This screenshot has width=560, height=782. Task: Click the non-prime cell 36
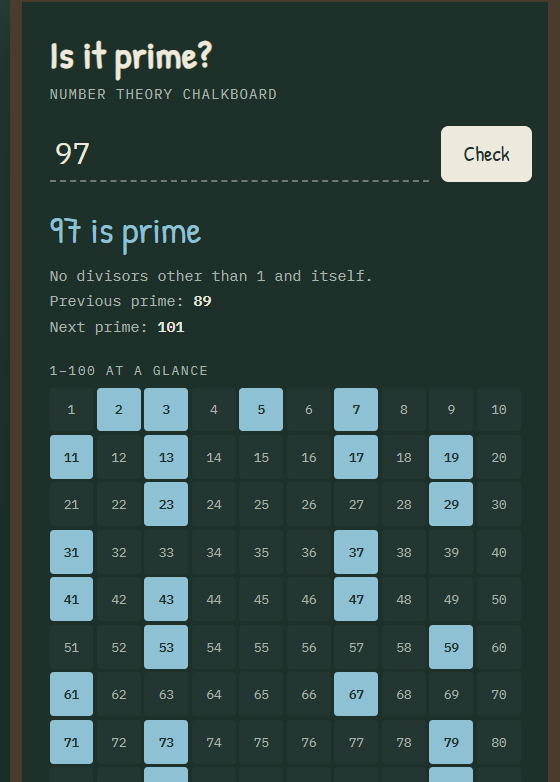click(x=309, y=552)
